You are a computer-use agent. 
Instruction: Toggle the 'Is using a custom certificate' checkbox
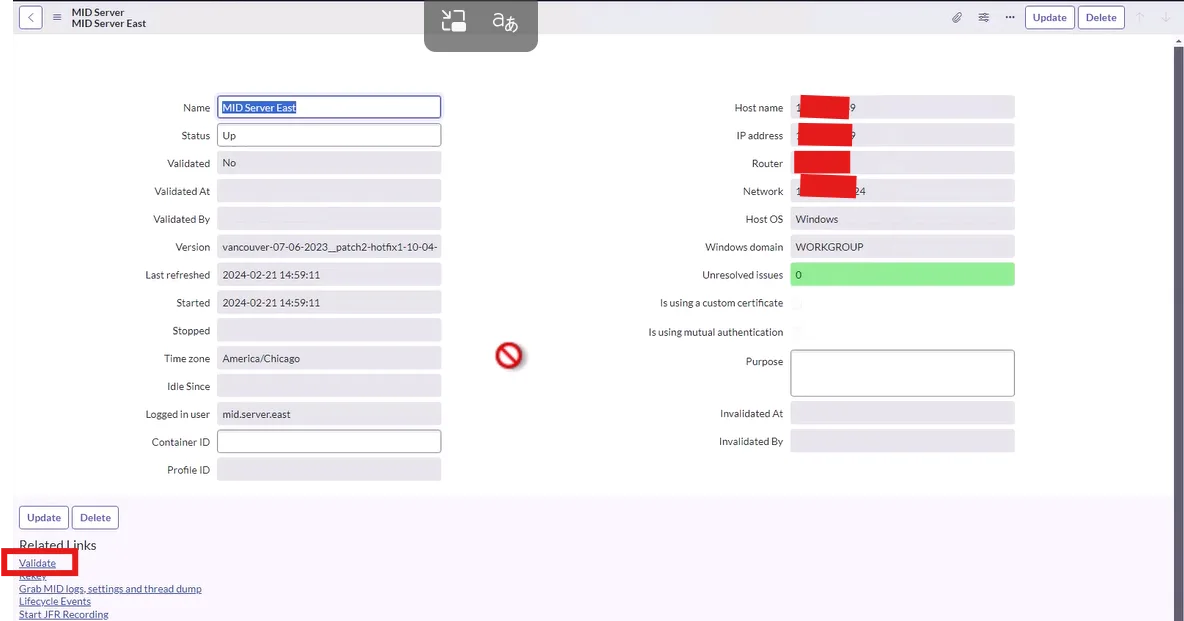797,304
